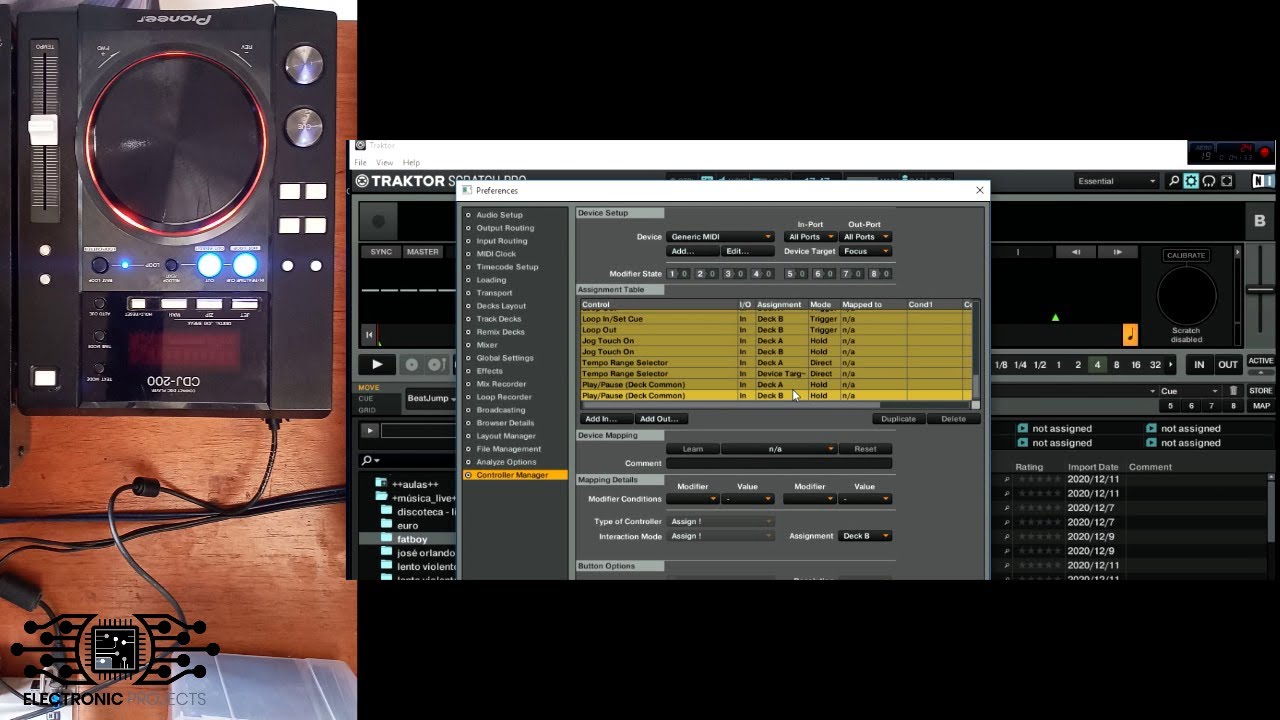Select the euro folder in browser tree

pyautogui.click(x=407, y=525)
